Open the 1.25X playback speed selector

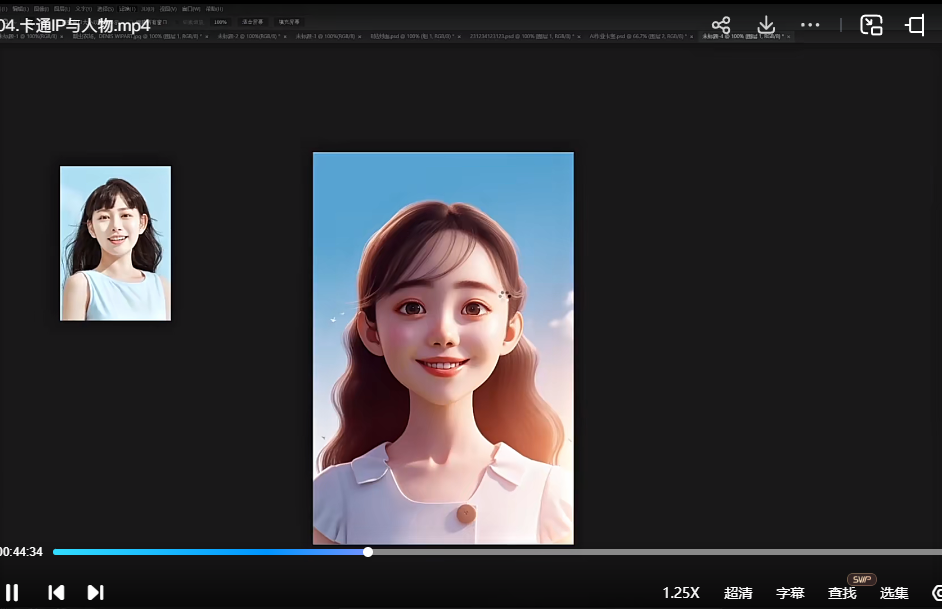(681, 593)
